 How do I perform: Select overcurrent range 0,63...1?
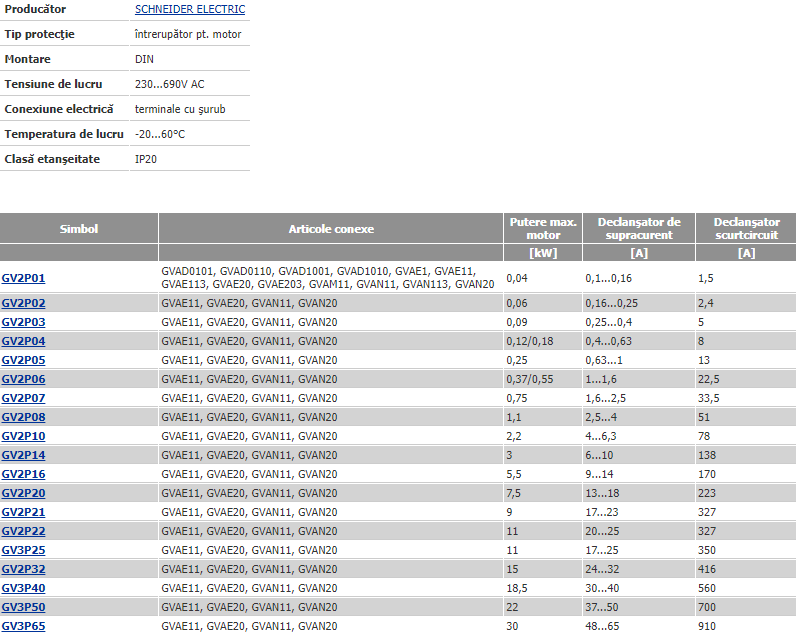pos(604,360)
